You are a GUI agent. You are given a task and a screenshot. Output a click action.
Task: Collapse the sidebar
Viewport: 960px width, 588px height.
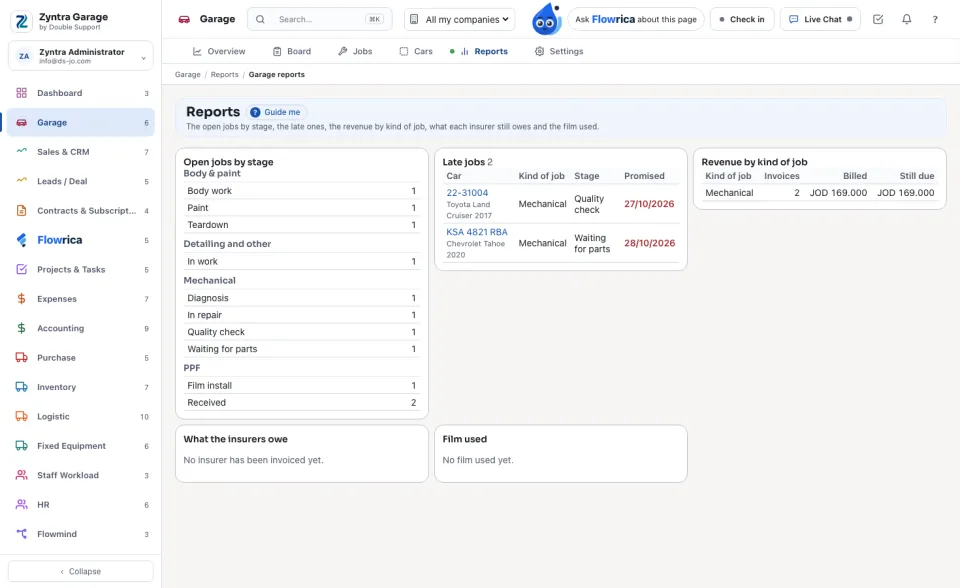click(81, 571)
